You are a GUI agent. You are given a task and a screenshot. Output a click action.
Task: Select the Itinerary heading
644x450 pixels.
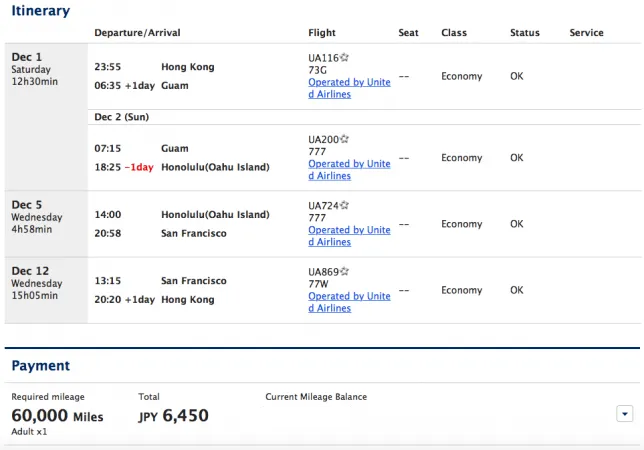pyautogui.click(x=41, y=11)
